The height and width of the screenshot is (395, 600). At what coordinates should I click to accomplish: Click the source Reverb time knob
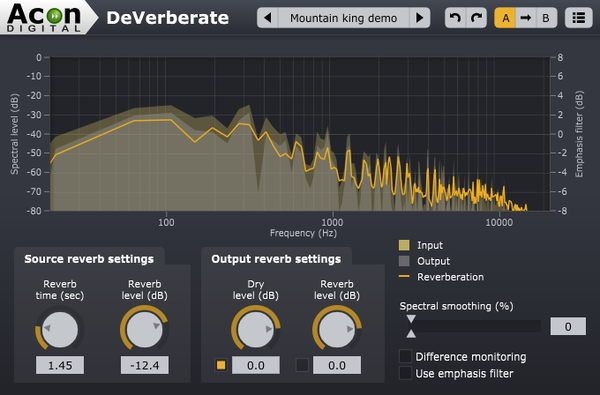click(x=59, y=330)
